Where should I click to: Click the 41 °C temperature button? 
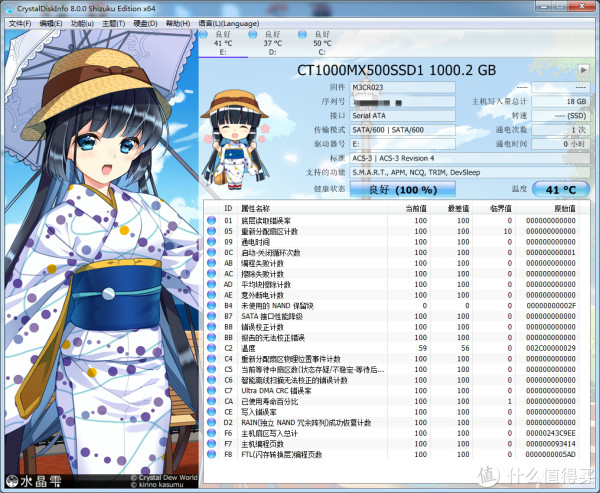coord(561,189)
